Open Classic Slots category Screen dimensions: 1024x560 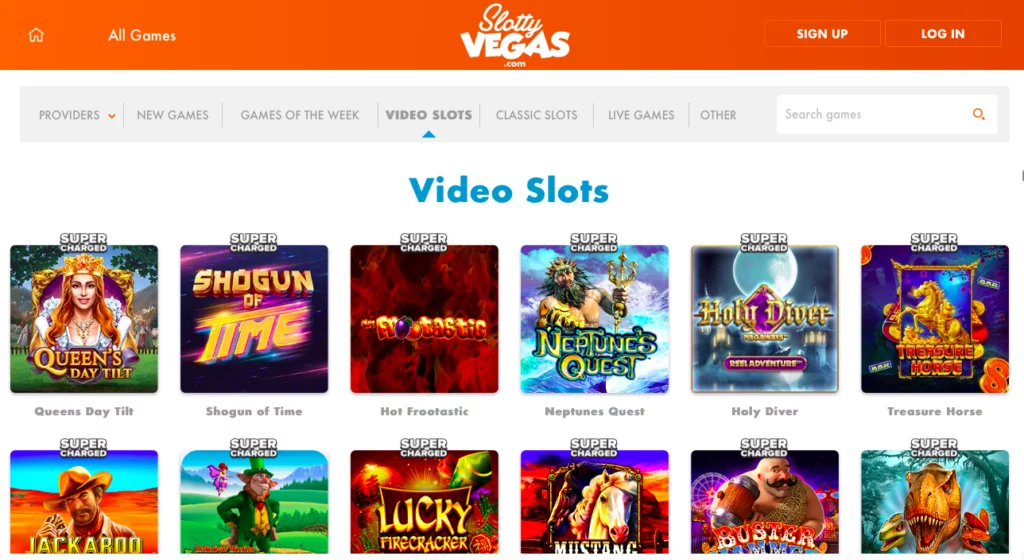click(536, 115)
